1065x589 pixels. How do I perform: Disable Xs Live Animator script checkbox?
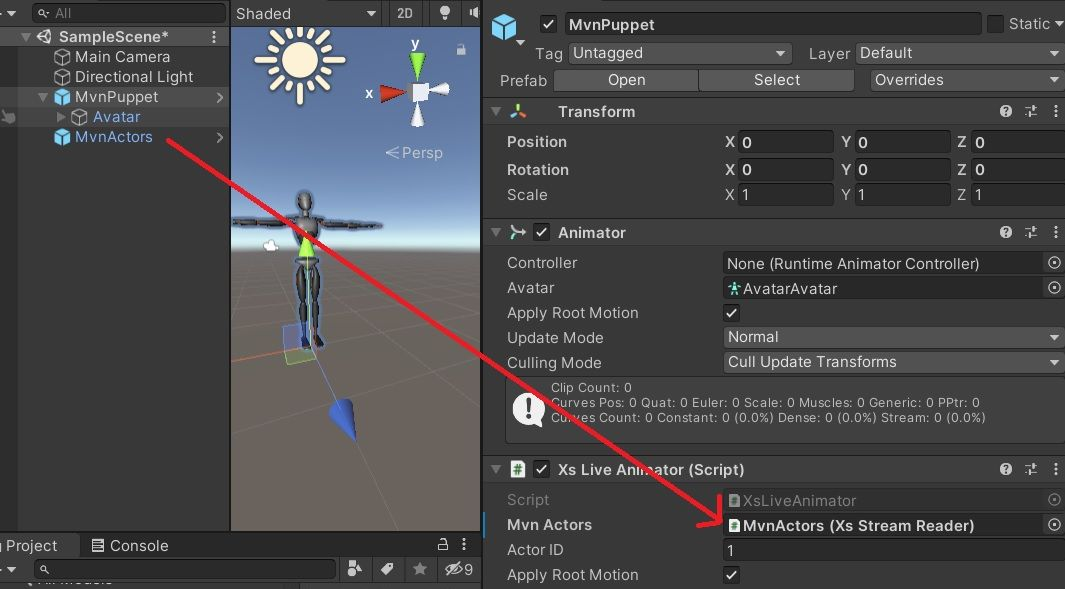[x=541, y=469]
